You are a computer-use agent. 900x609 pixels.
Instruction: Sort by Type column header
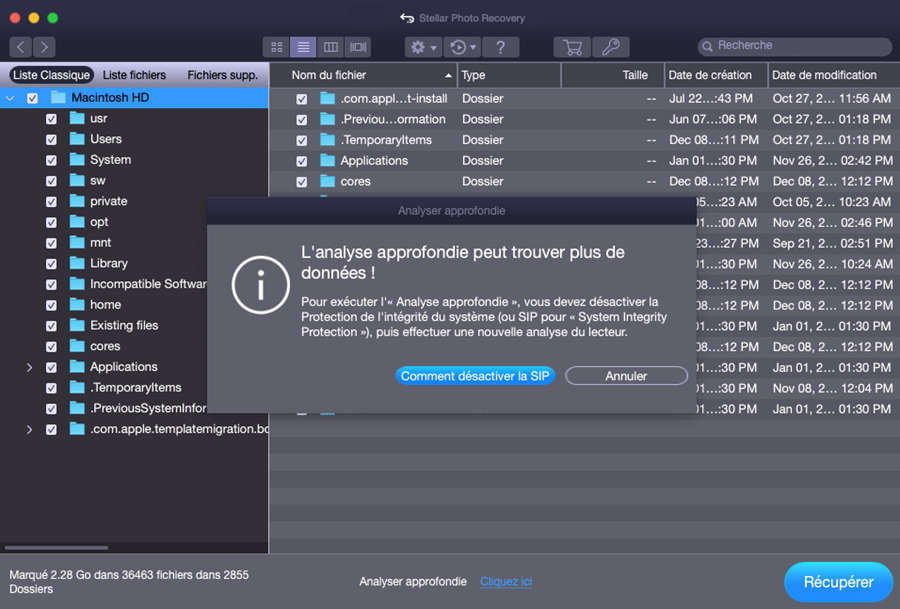pyautogui.click(x=509, y=75)
